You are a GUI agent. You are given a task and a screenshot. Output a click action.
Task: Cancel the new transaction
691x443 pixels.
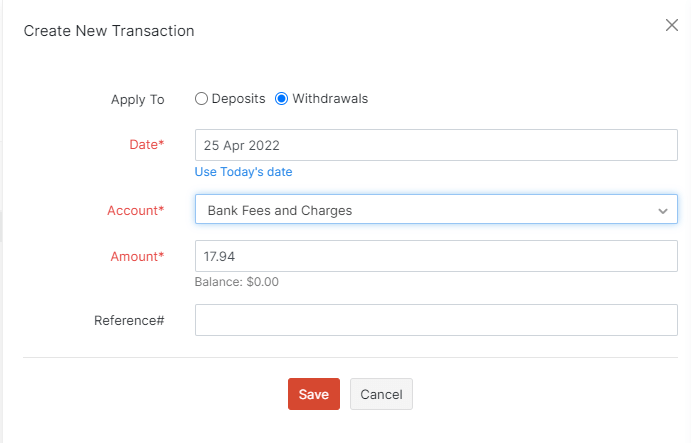point(381,394)
